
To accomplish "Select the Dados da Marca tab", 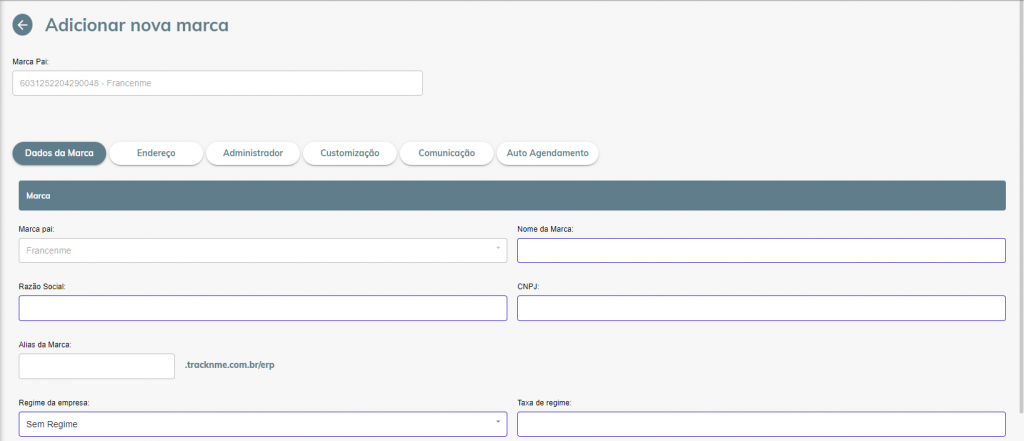I will coord(59,153).
